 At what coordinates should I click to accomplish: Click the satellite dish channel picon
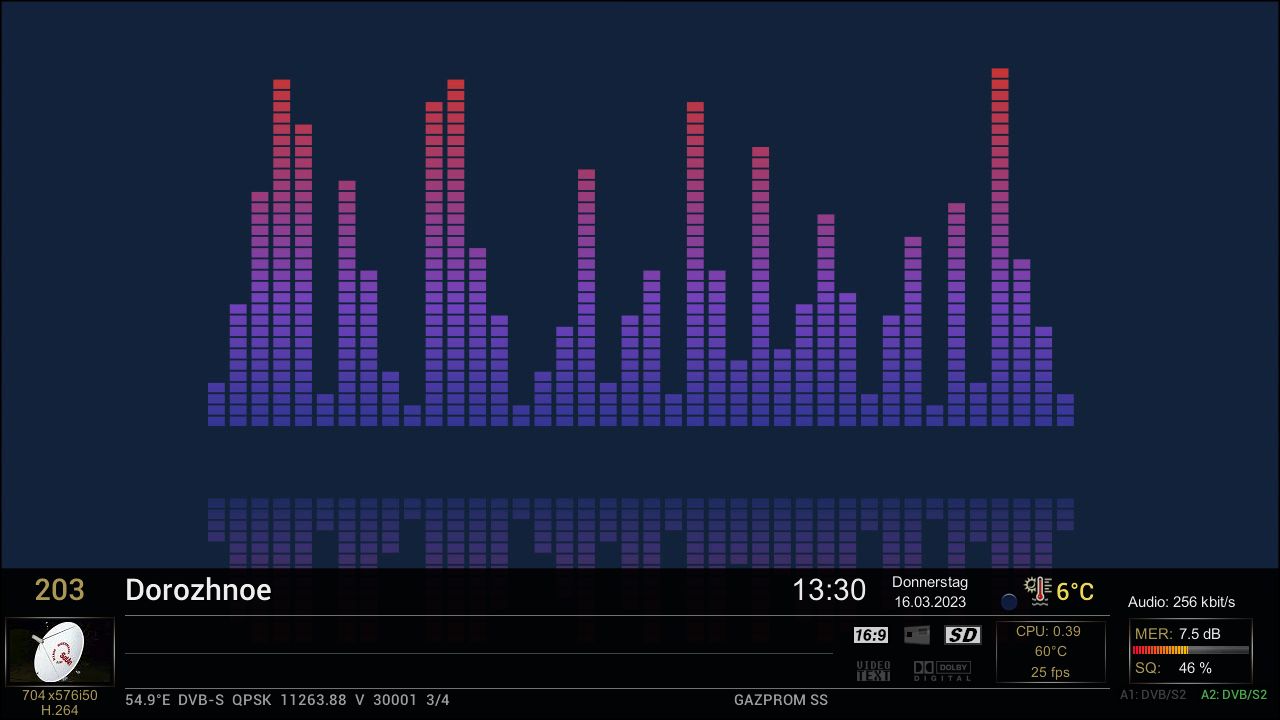click(x=60, y=651)
